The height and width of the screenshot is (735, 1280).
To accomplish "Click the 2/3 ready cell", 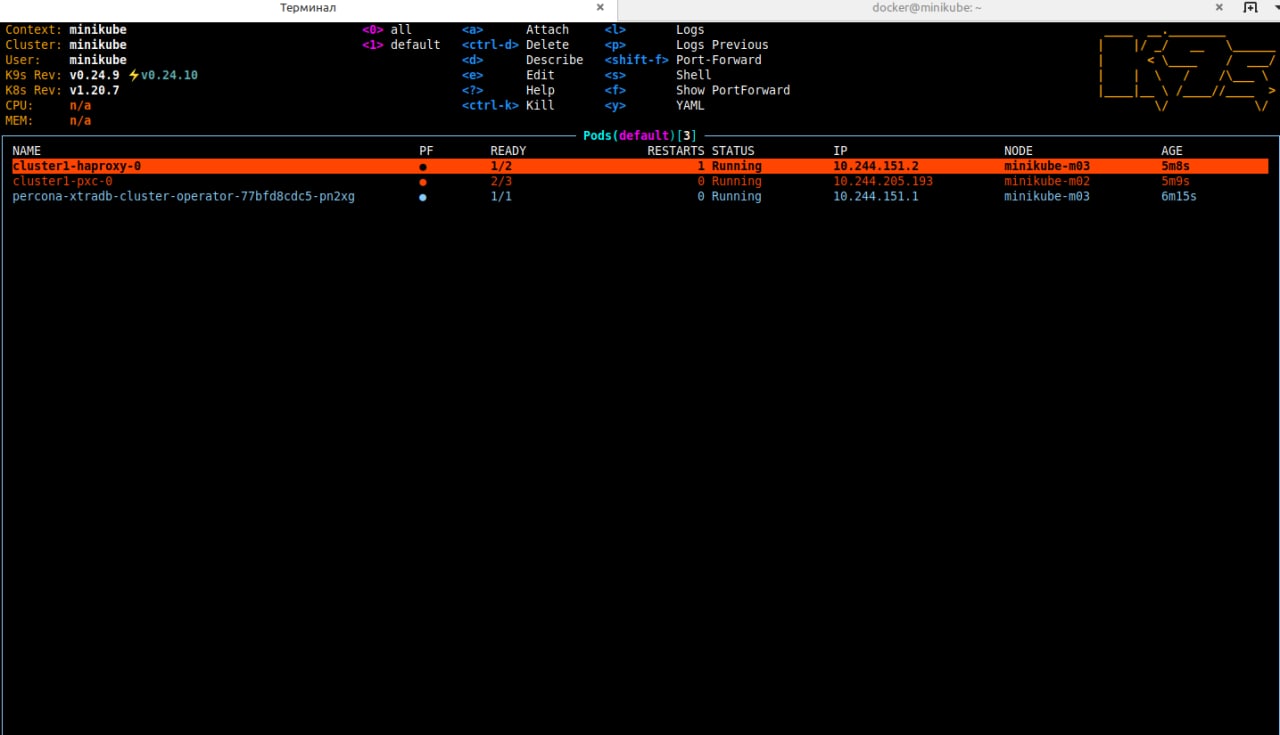I will pyautogui.click(x=501, y=181).
